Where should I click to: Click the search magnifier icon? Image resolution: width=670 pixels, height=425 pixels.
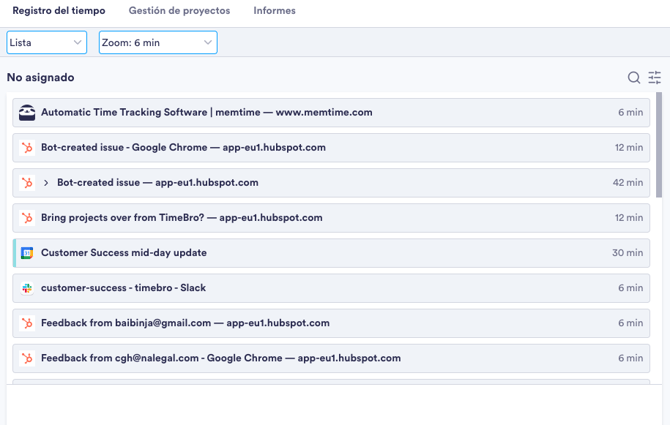tap(634, 78)
